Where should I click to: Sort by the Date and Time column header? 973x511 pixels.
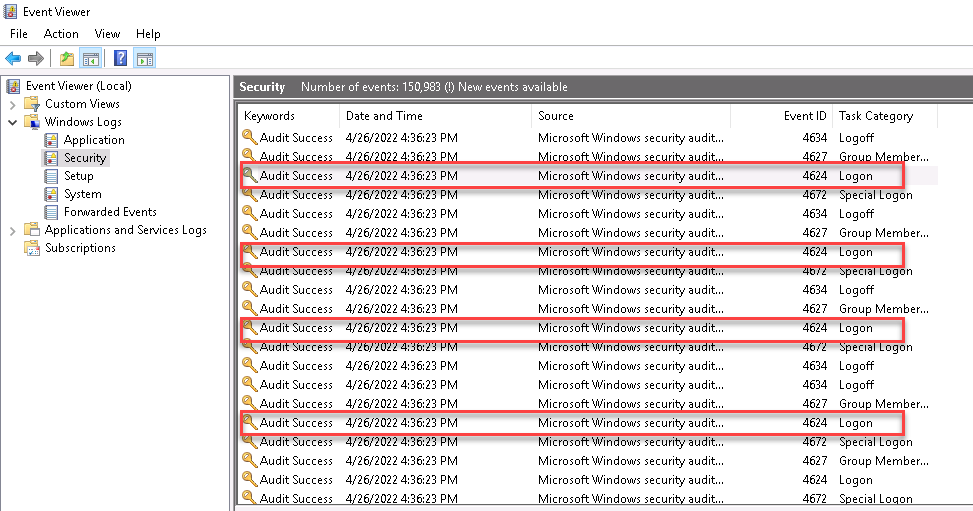coord(436,116)
